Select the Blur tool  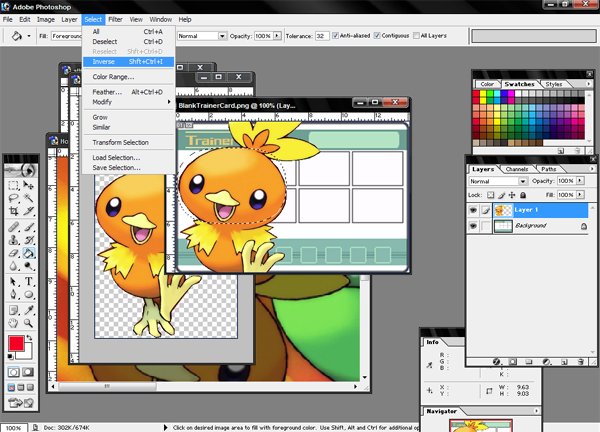13,266
